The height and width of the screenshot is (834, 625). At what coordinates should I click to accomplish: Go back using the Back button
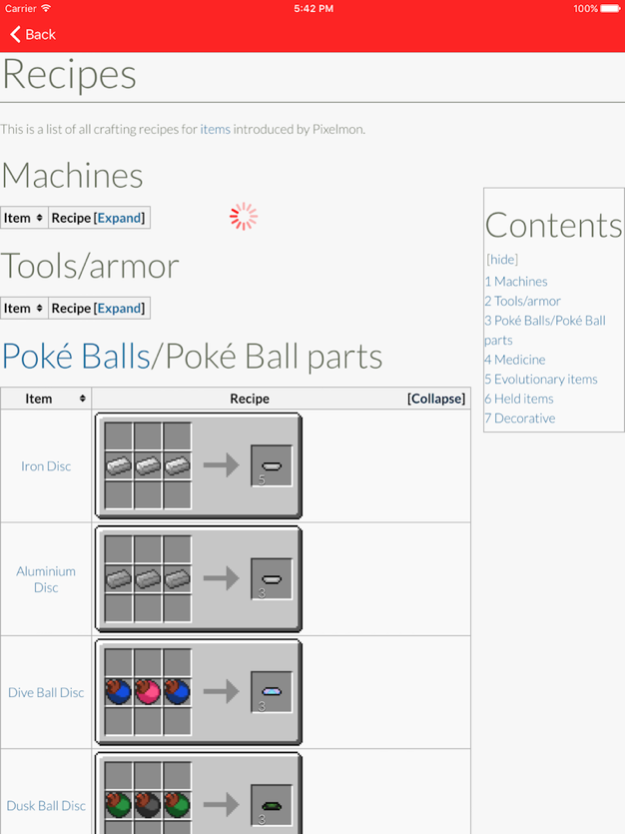pos(33,35)
